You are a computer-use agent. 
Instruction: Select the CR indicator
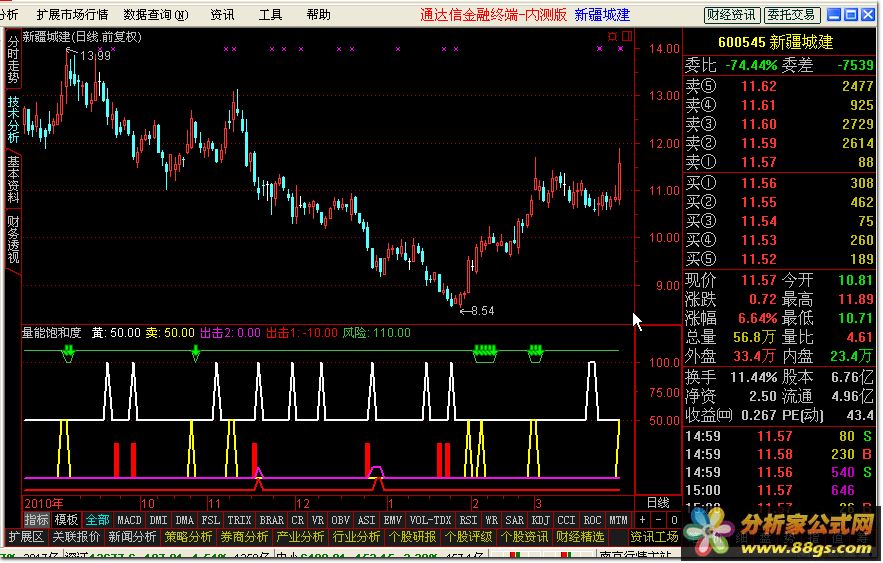(x=297, y=520)
